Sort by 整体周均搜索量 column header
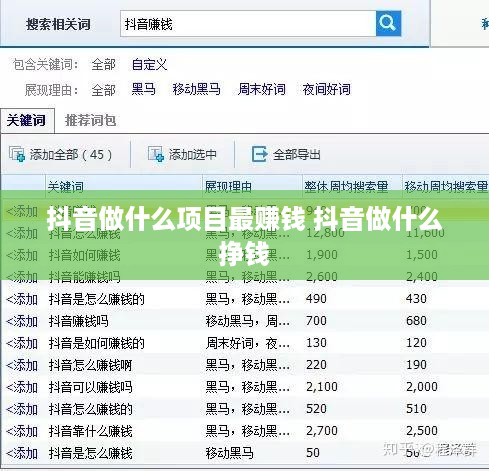489x471 pixels. click(x=346, y=186)
